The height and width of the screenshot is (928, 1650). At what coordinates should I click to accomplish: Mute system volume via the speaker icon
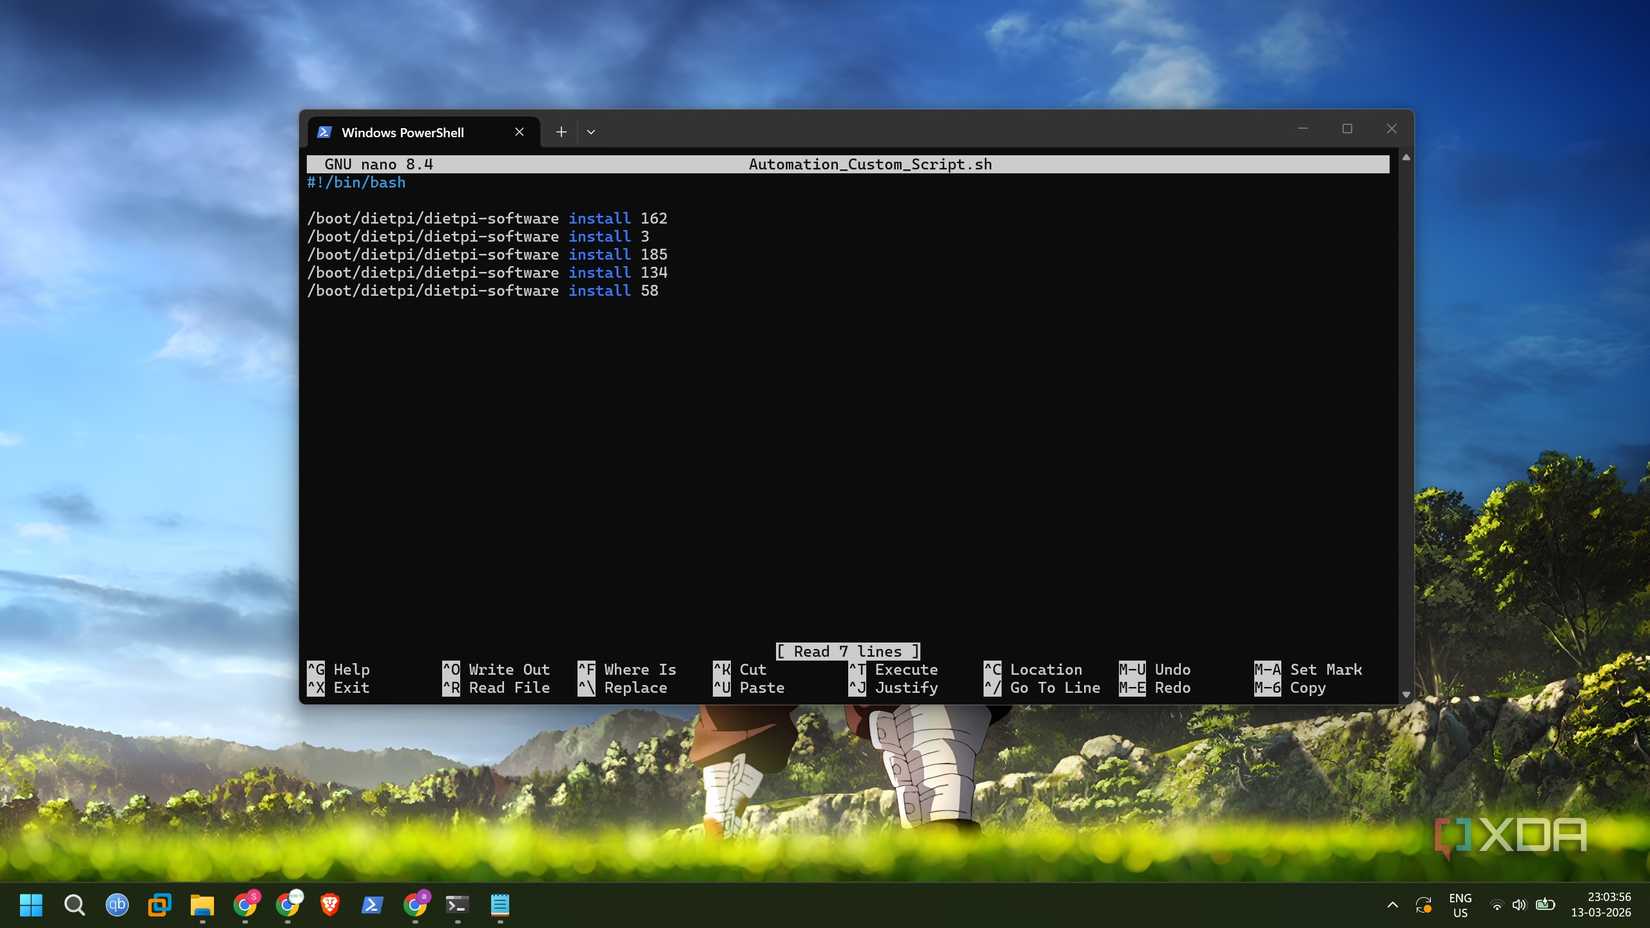click(1520, 906)
